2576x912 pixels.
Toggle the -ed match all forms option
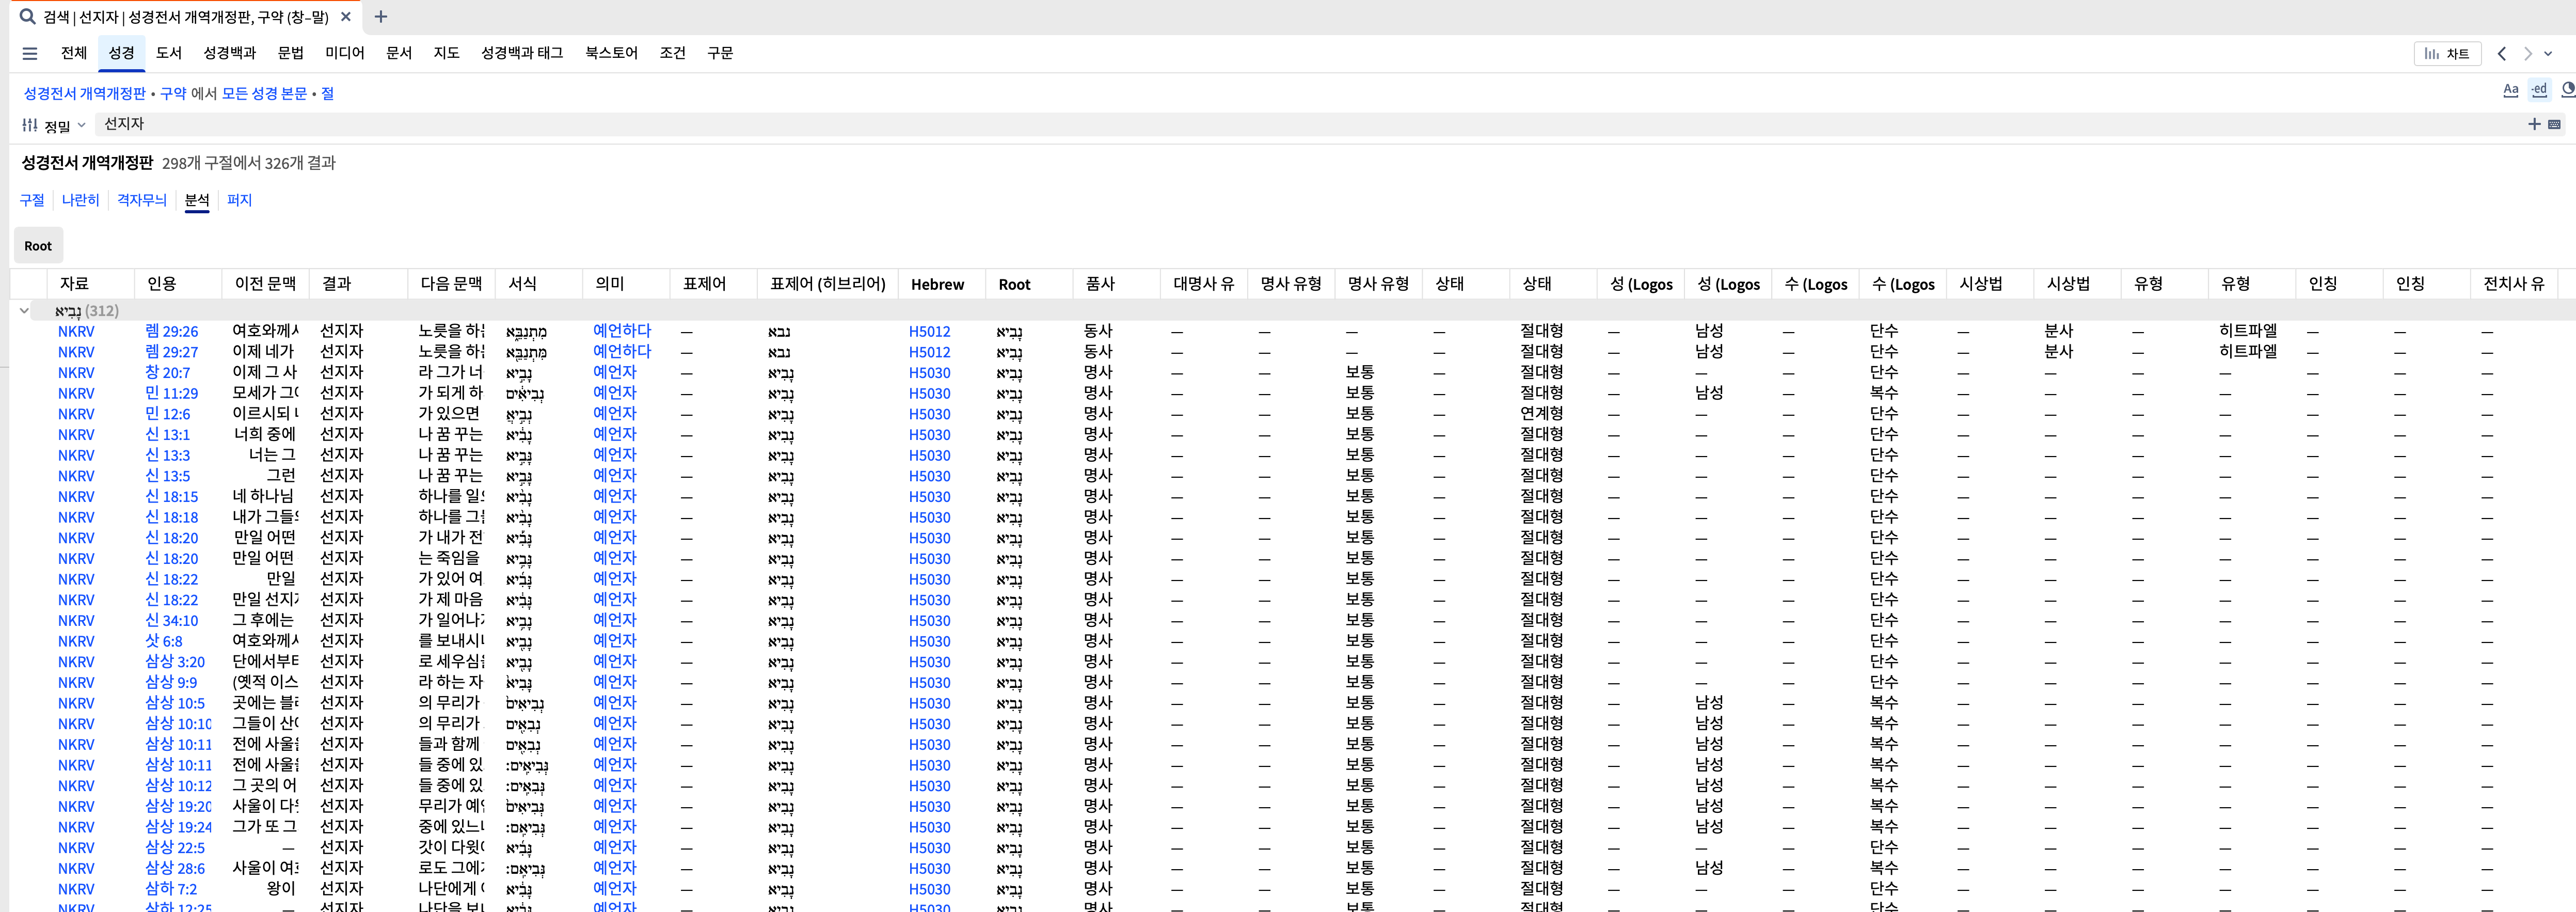coord(2539,90)
